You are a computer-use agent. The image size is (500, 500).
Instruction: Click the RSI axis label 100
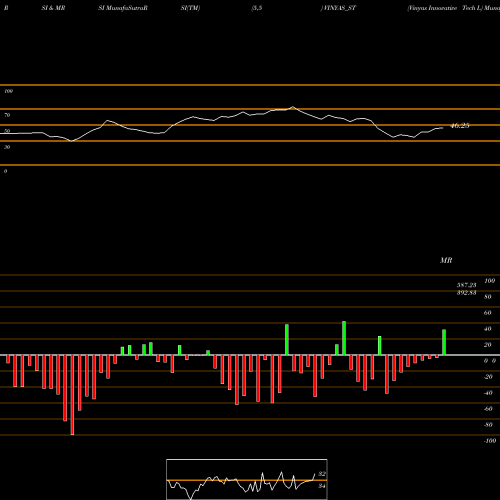coord(9,91)
